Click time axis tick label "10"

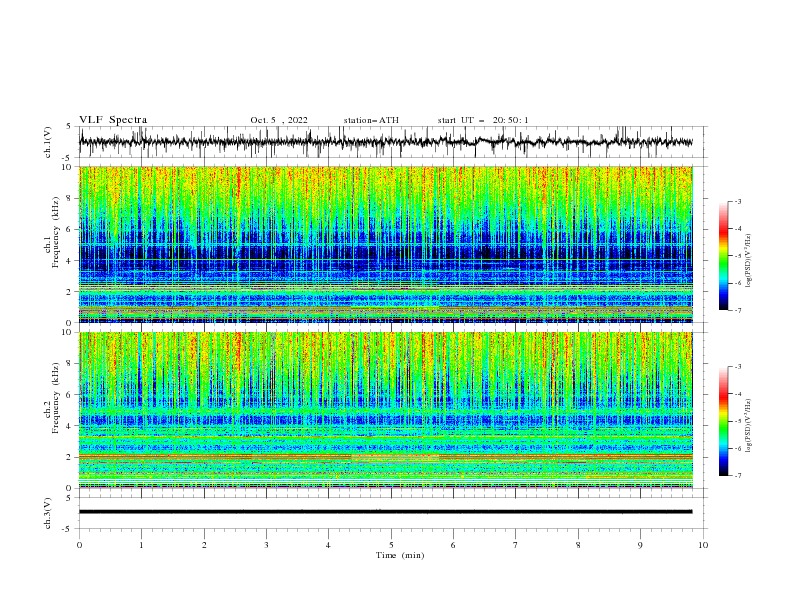tap(703, 545)
